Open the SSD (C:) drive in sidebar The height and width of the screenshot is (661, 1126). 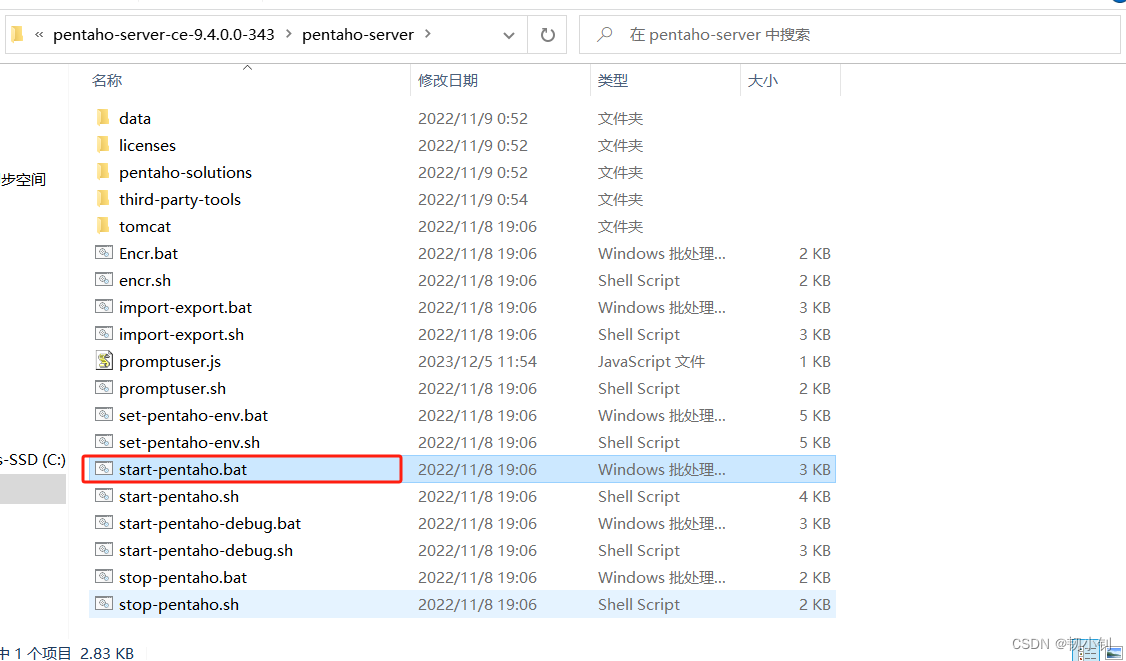(33, 460)
